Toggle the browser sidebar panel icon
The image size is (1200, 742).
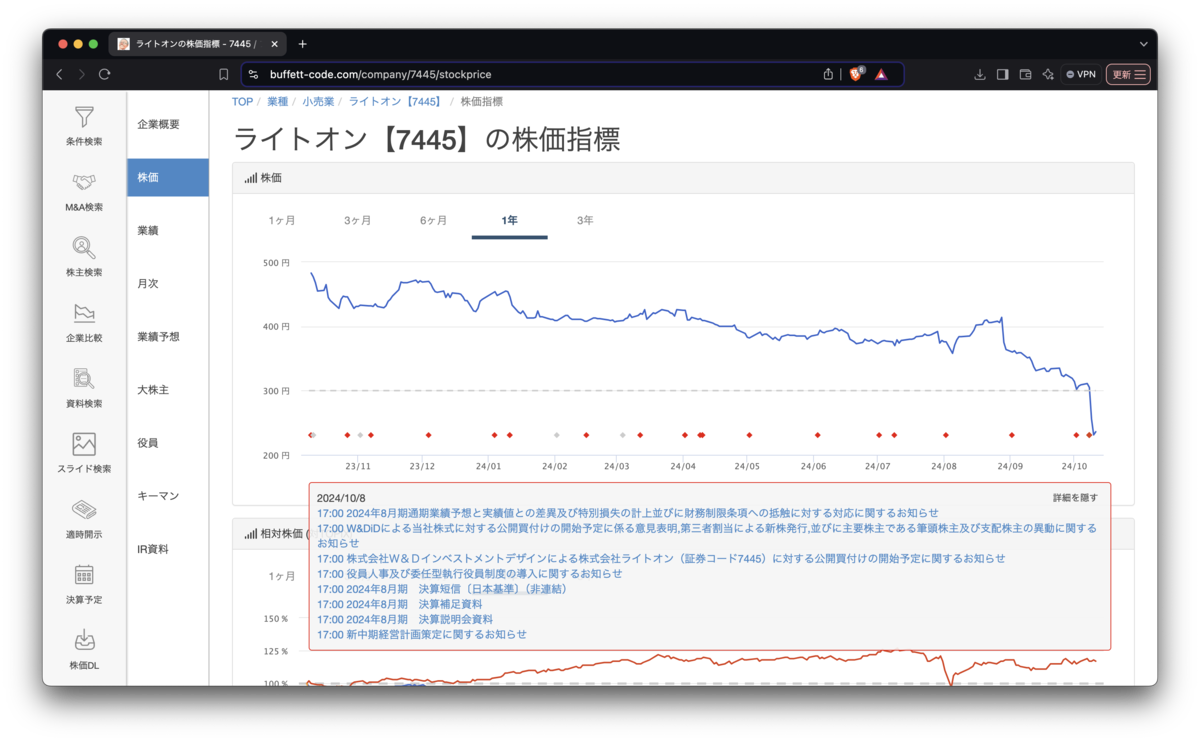click(x=1001, y=73)
